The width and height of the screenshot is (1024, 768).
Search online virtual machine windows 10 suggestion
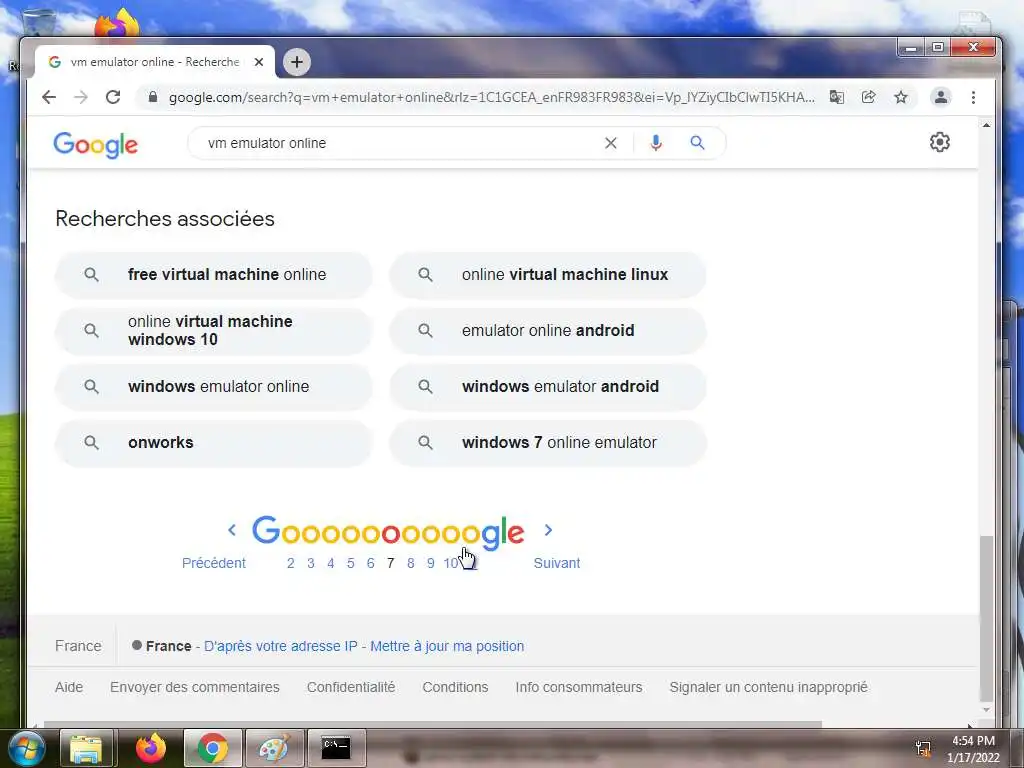tap(214, 330)
